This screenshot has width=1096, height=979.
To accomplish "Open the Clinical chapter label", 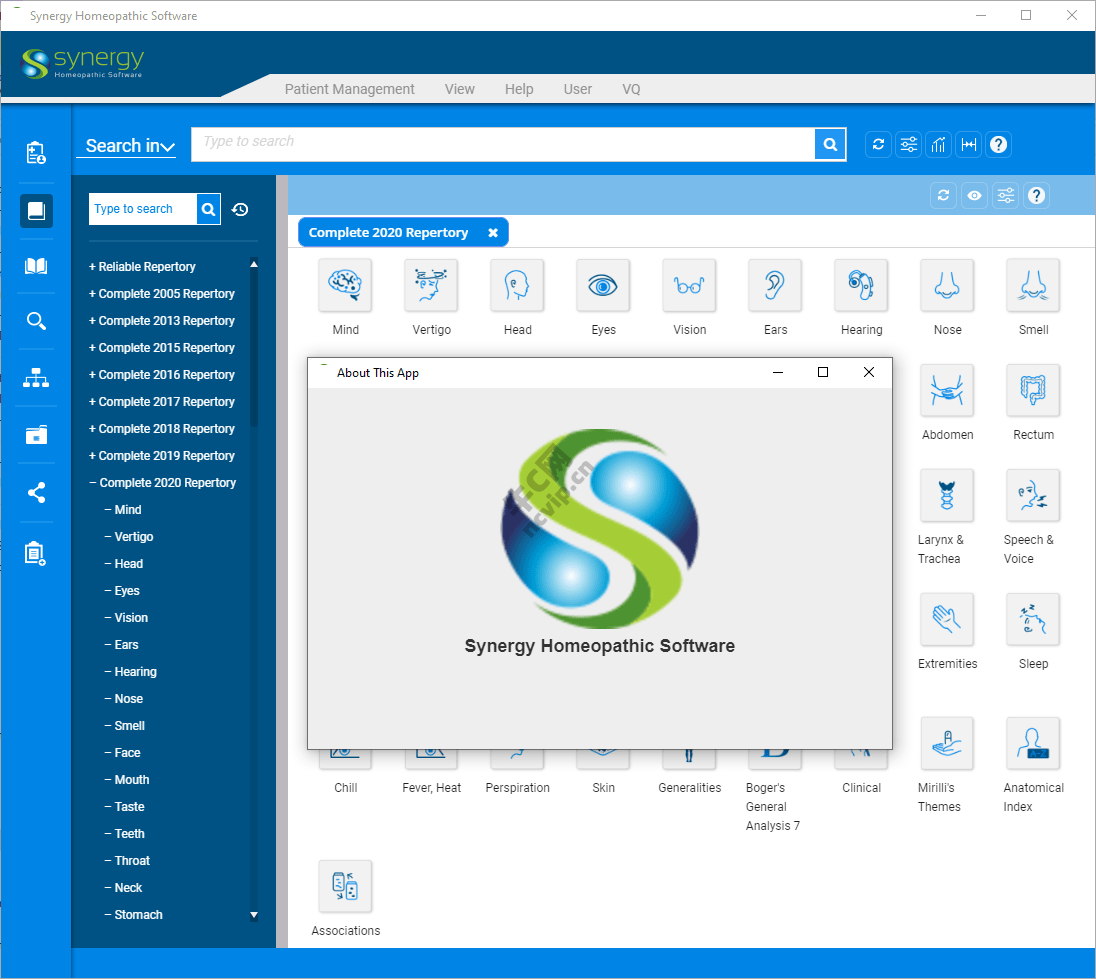I will click(861, 788).
